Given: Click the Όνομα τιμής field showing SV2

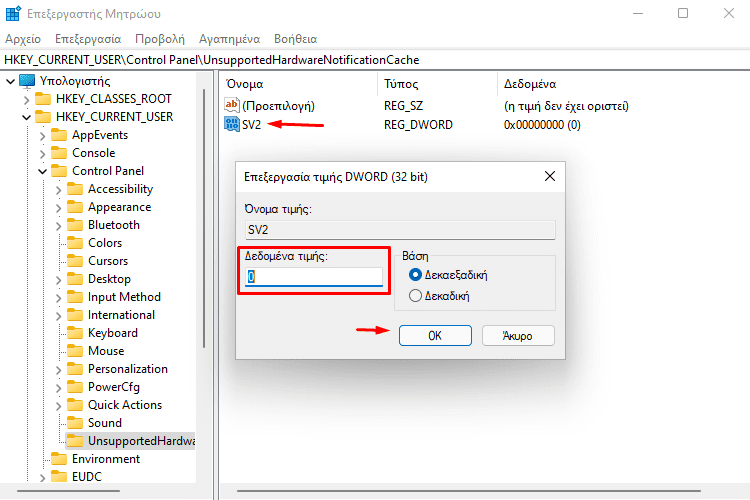Looking at the screenshot, I should point(400,230).
